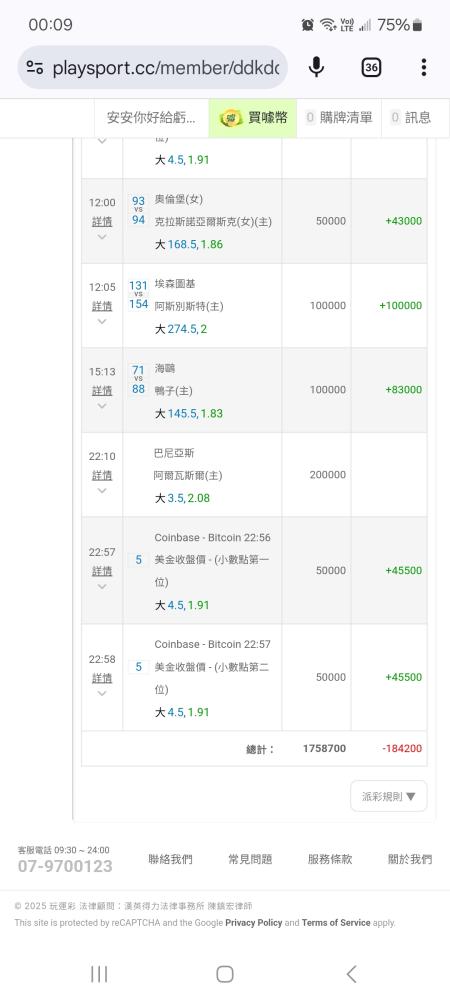Open the 聯絡我們 footer link
Image resolution: width=450 pixels, height=1000 pixels.
(x=170, y=859)
